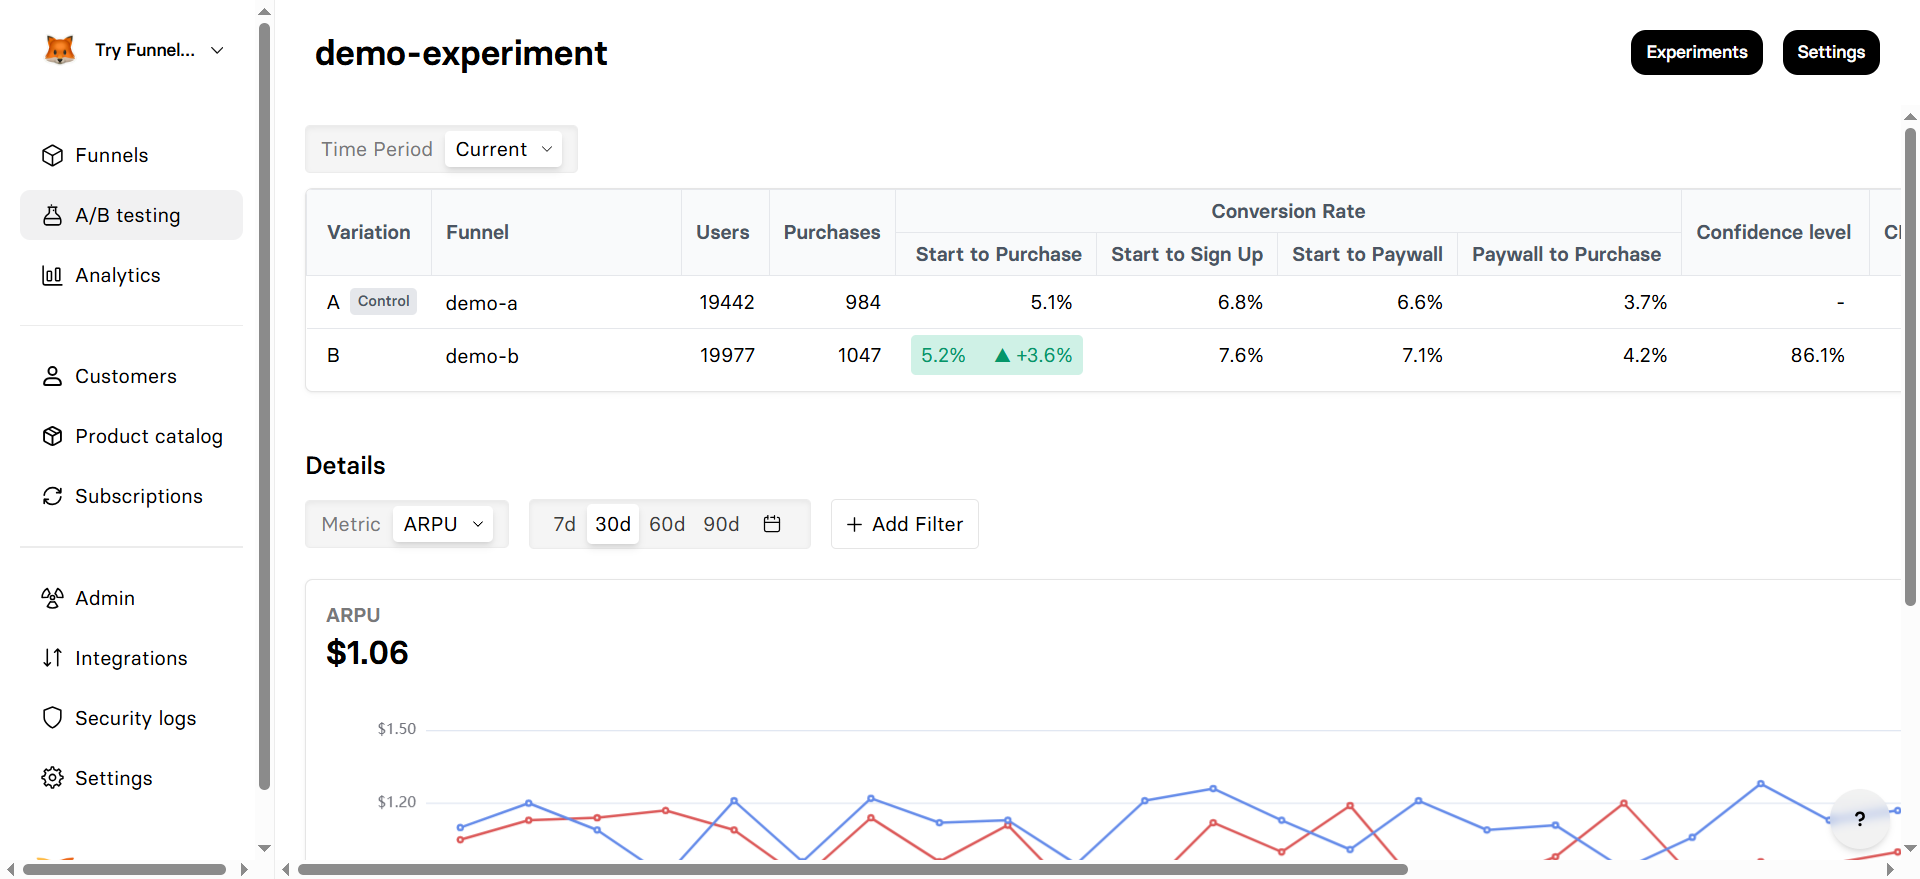The image size is (1920, 879).
Task: Click the Analytics bar chart icon
Action: pos(52,275)
